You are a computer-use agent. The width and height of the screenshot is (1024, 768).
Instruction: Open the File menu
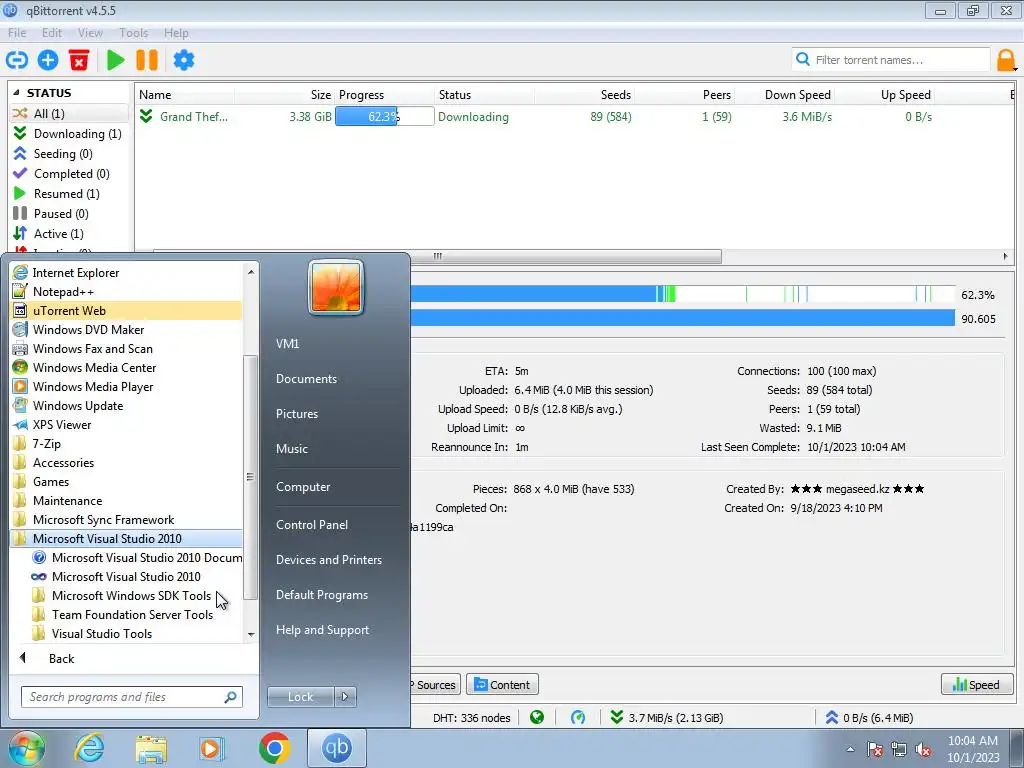click(x=17, y=33)
